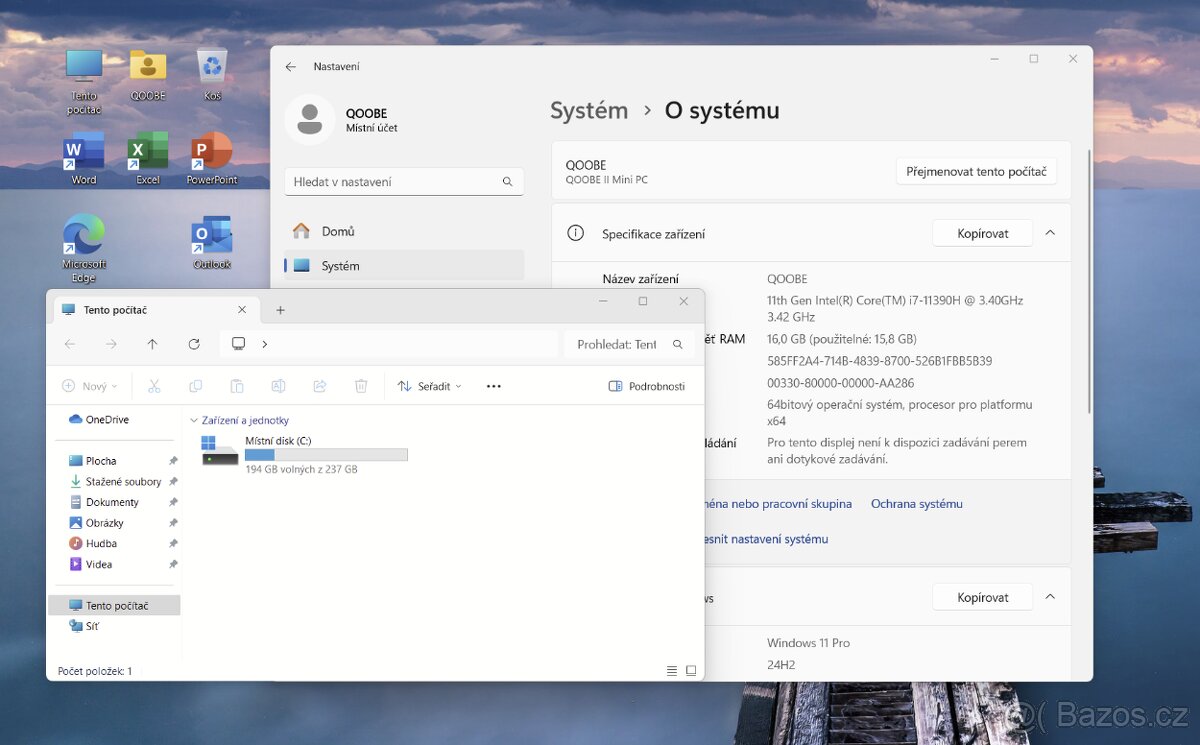Click the Systém breadcrumb in the heading

589,110
